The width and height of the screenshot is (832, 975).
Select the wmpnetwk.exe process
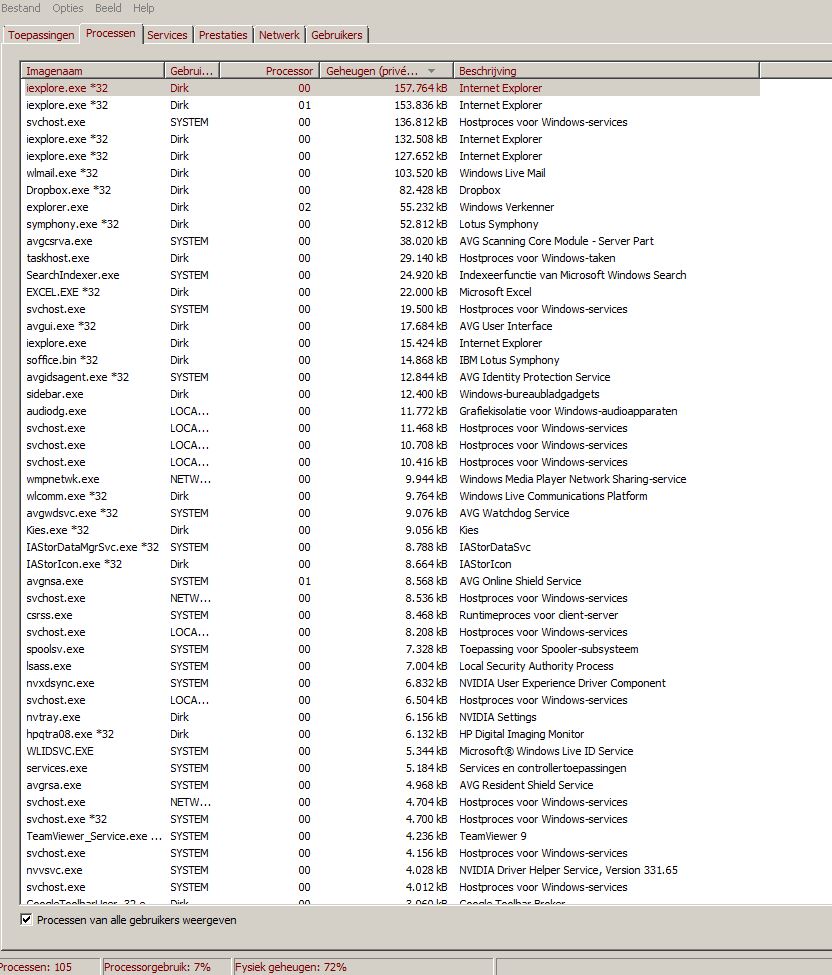(x=391, y=479)
